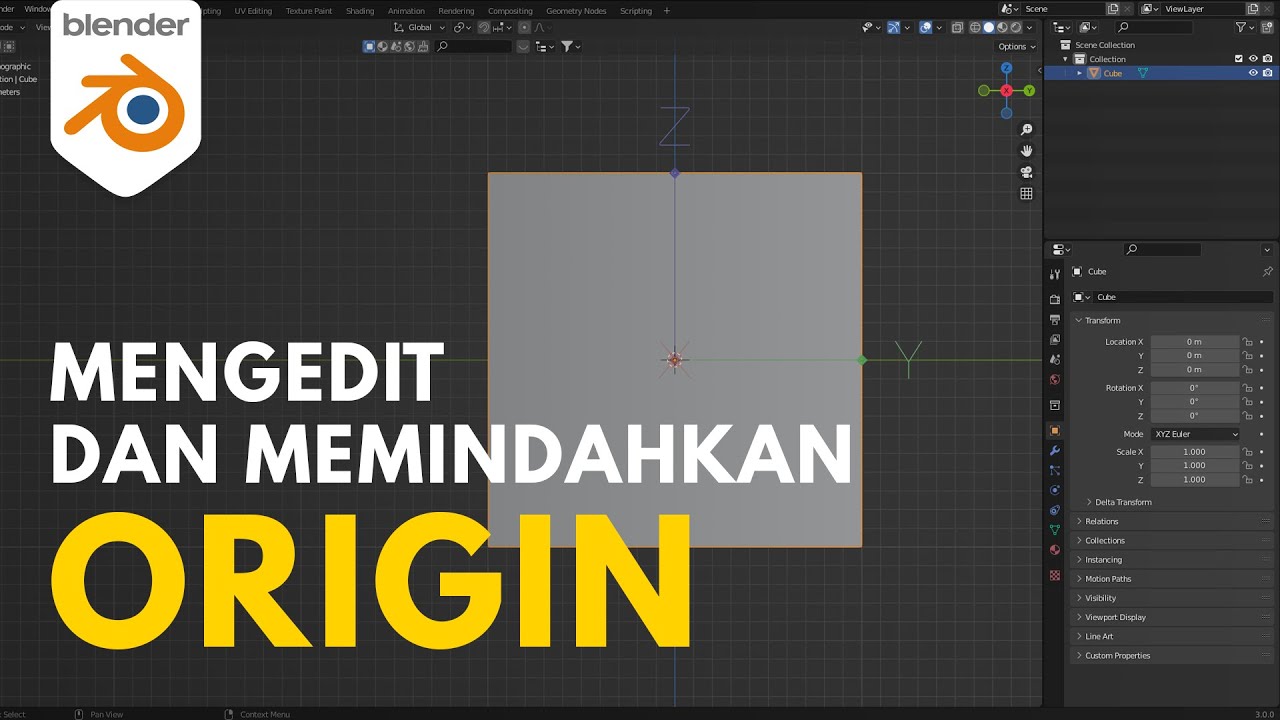Open the Texture properties checker tab
The height and width of the screenshot is (720, 1280).
(1054, 575)
